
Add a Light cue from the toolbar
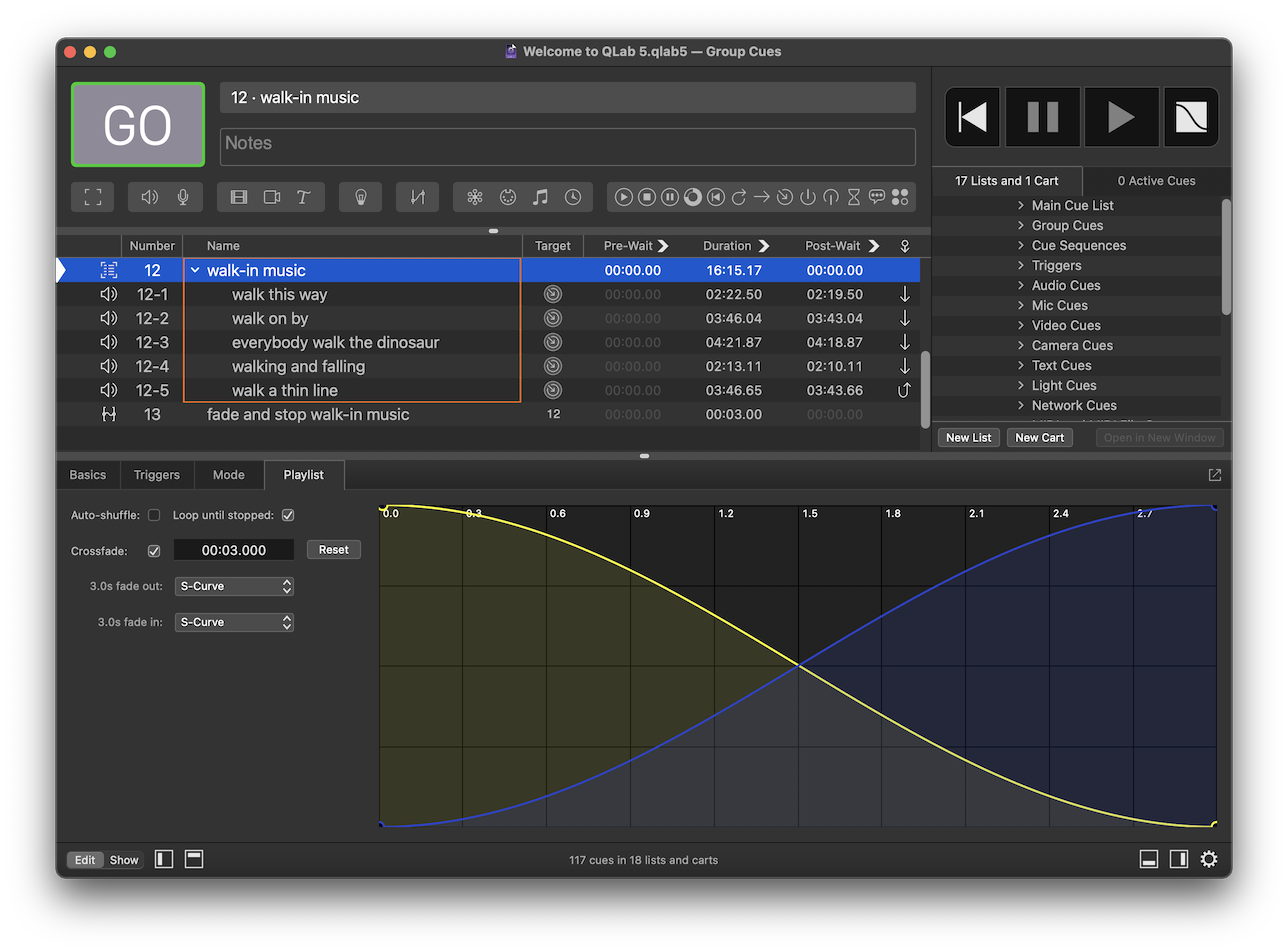360,196
